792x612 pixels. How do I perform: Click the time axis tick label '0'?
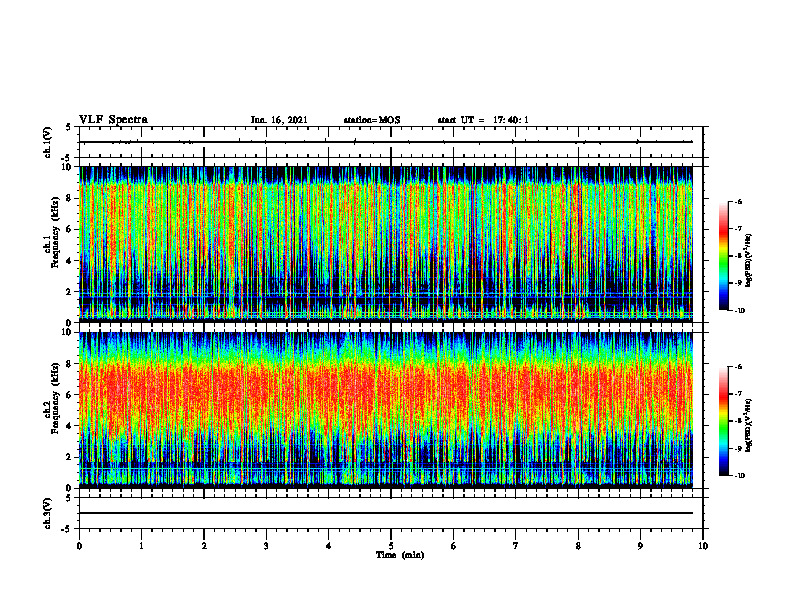(x=79, y=546)
